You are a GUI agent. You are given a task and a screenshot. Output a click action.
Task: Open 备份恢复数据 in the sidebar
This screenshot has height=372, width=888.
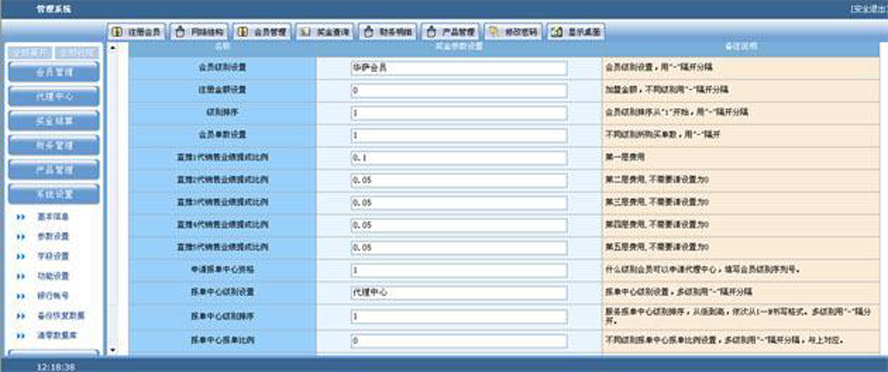[x=61, y=315]
